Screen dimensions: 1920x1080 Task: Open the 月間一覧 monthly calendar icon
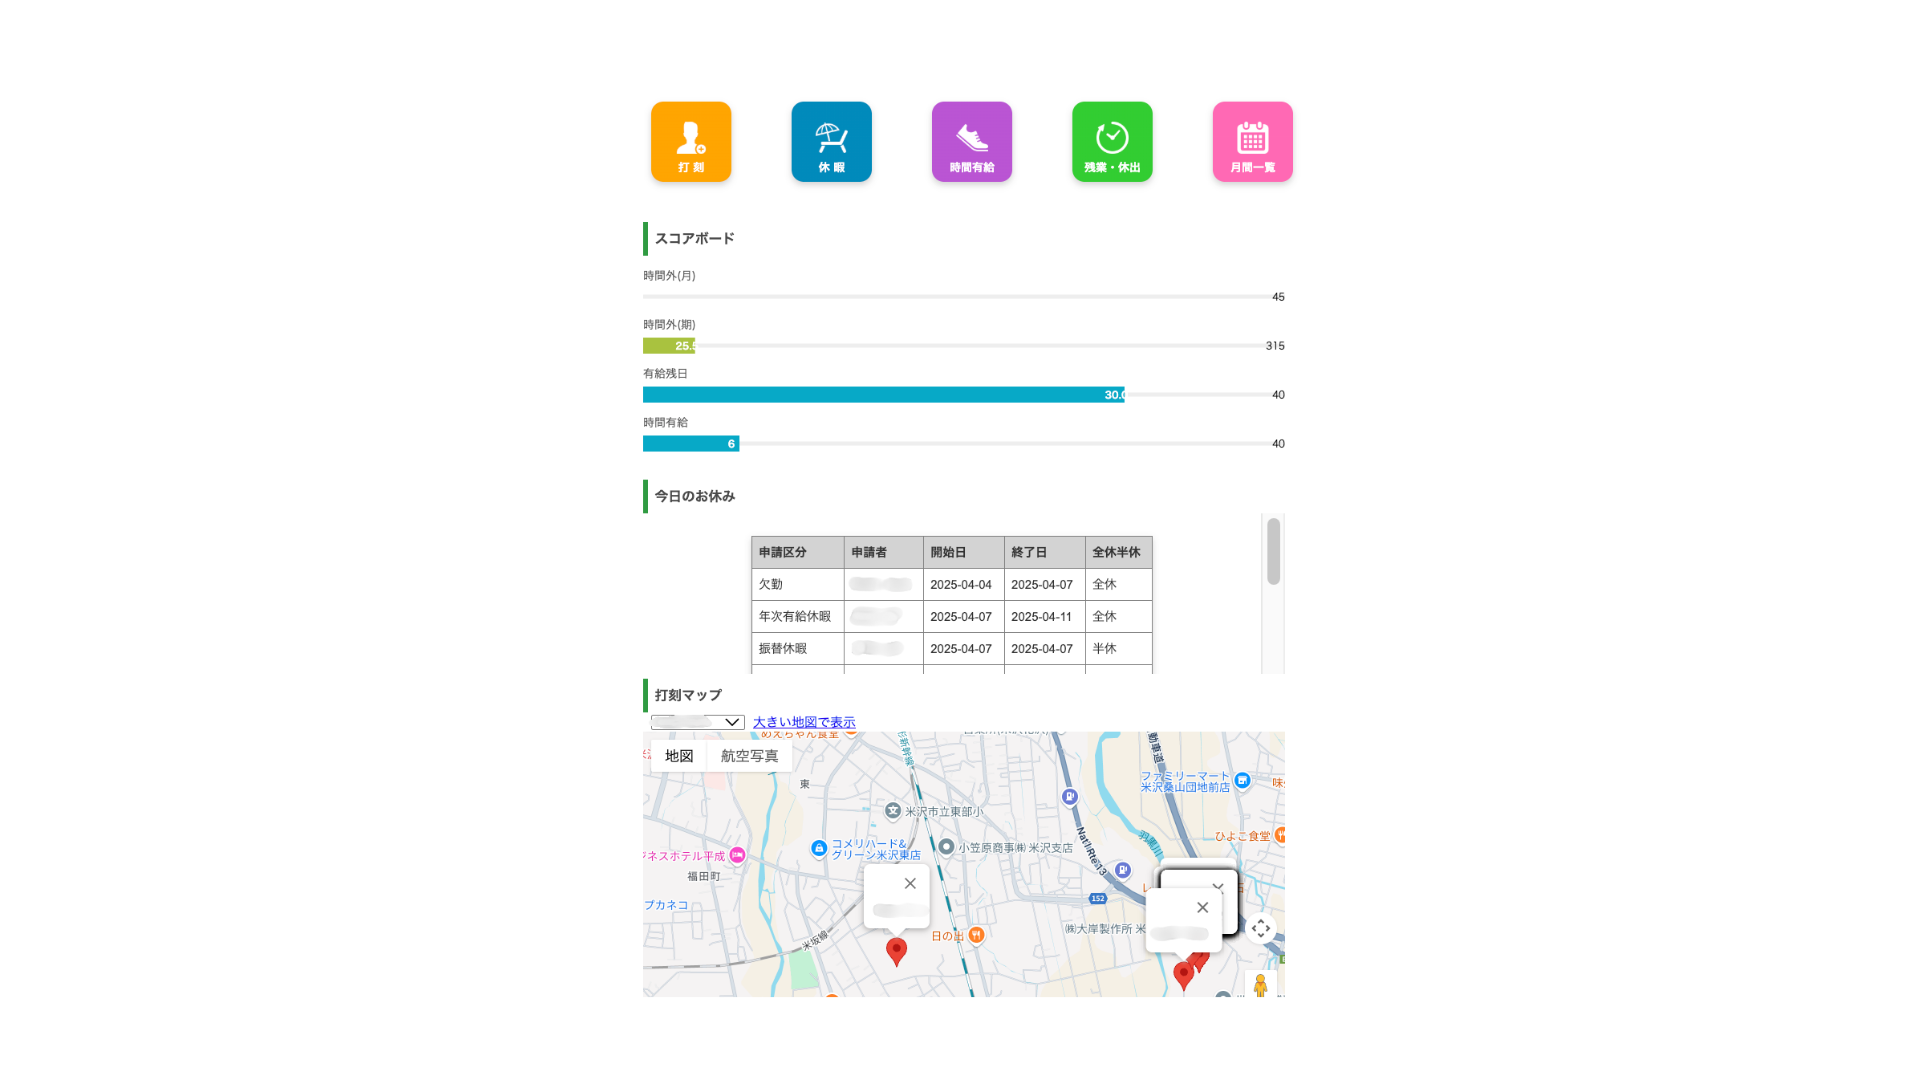tap(1252, 141)
